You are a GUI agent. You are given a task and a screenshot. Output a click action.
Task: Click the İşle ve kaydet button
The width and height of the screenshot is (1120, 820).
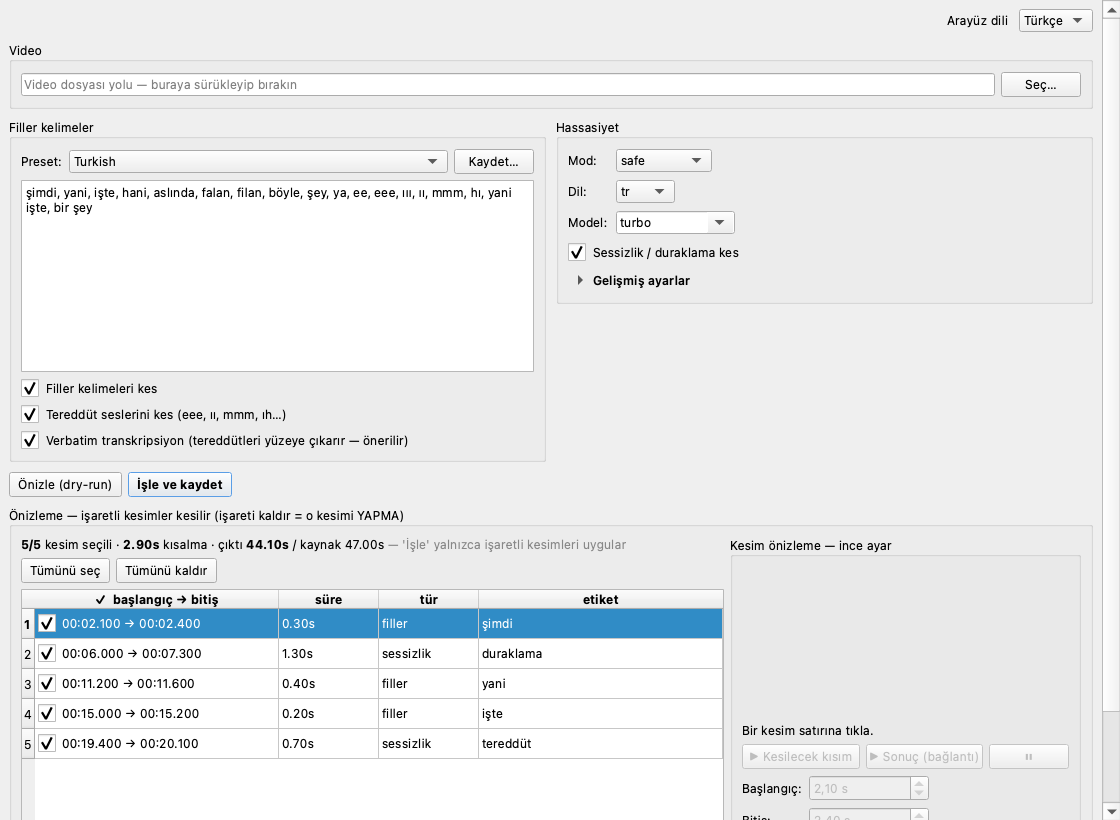pyautogui.click(x=180, y=484)
